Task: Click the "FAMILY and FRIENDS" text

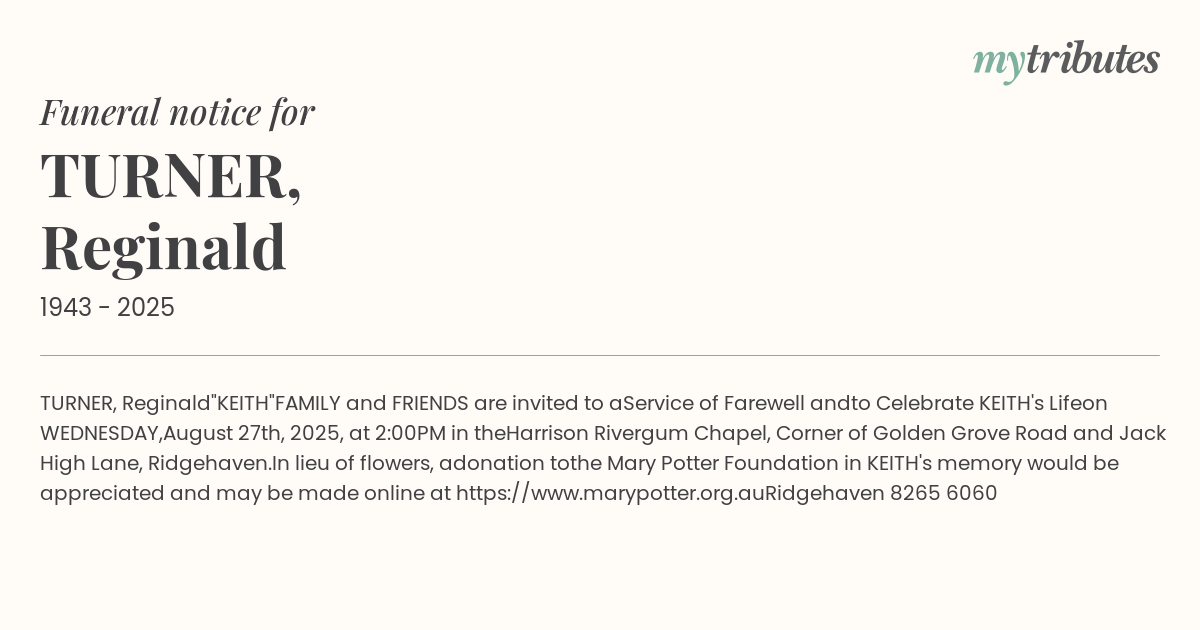Action: [x=371, y=403]
